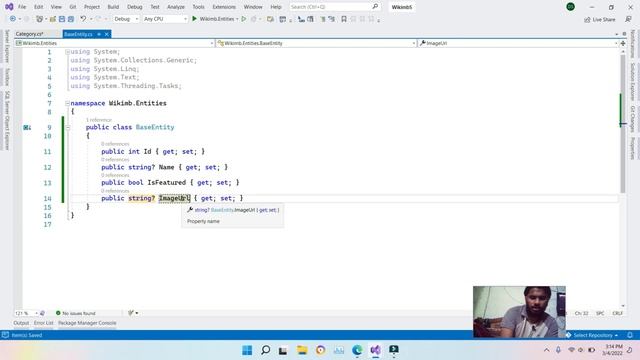
Task: Focus the Search (Ctrl+Q) box
Action: pyautogui.click(x=334, y=7)
